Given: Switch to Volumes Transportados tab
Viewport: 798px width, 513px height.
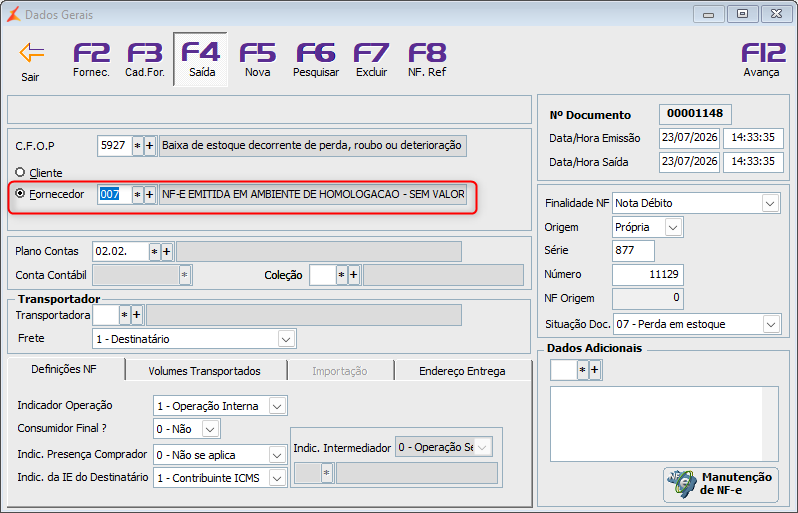Looking at the screenshot, I should [x=205, y=371].
